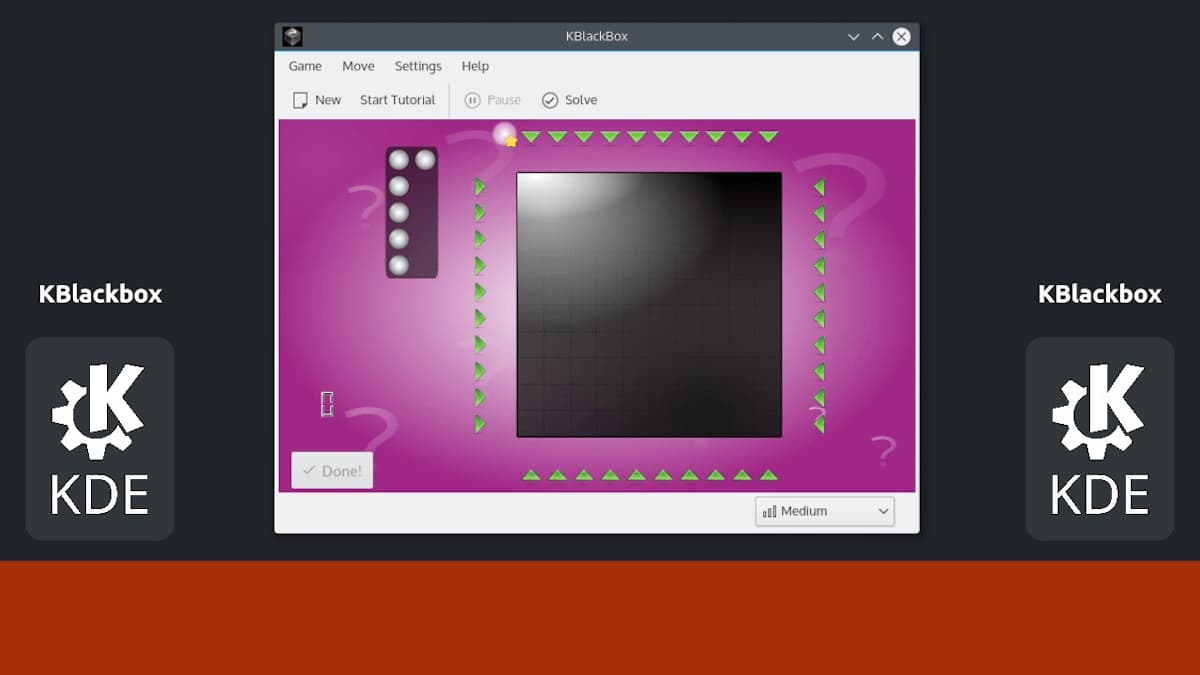This screenshot has height=675, width=1200.
Task: Fire the second laser arrow from top on right side
Action: 819,213
